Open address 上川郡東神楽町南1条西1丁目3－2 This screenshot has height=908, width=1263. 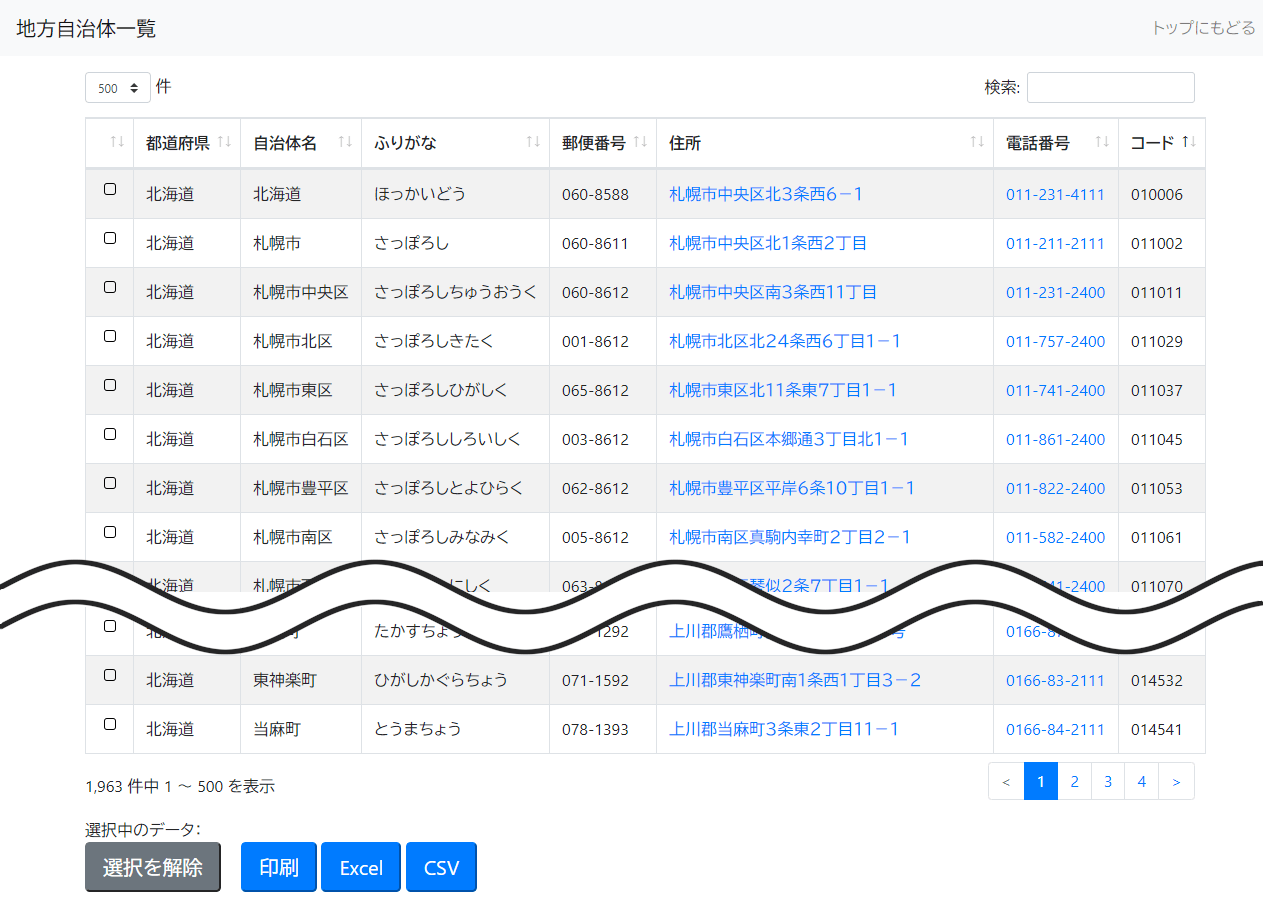tap(795, 680)
